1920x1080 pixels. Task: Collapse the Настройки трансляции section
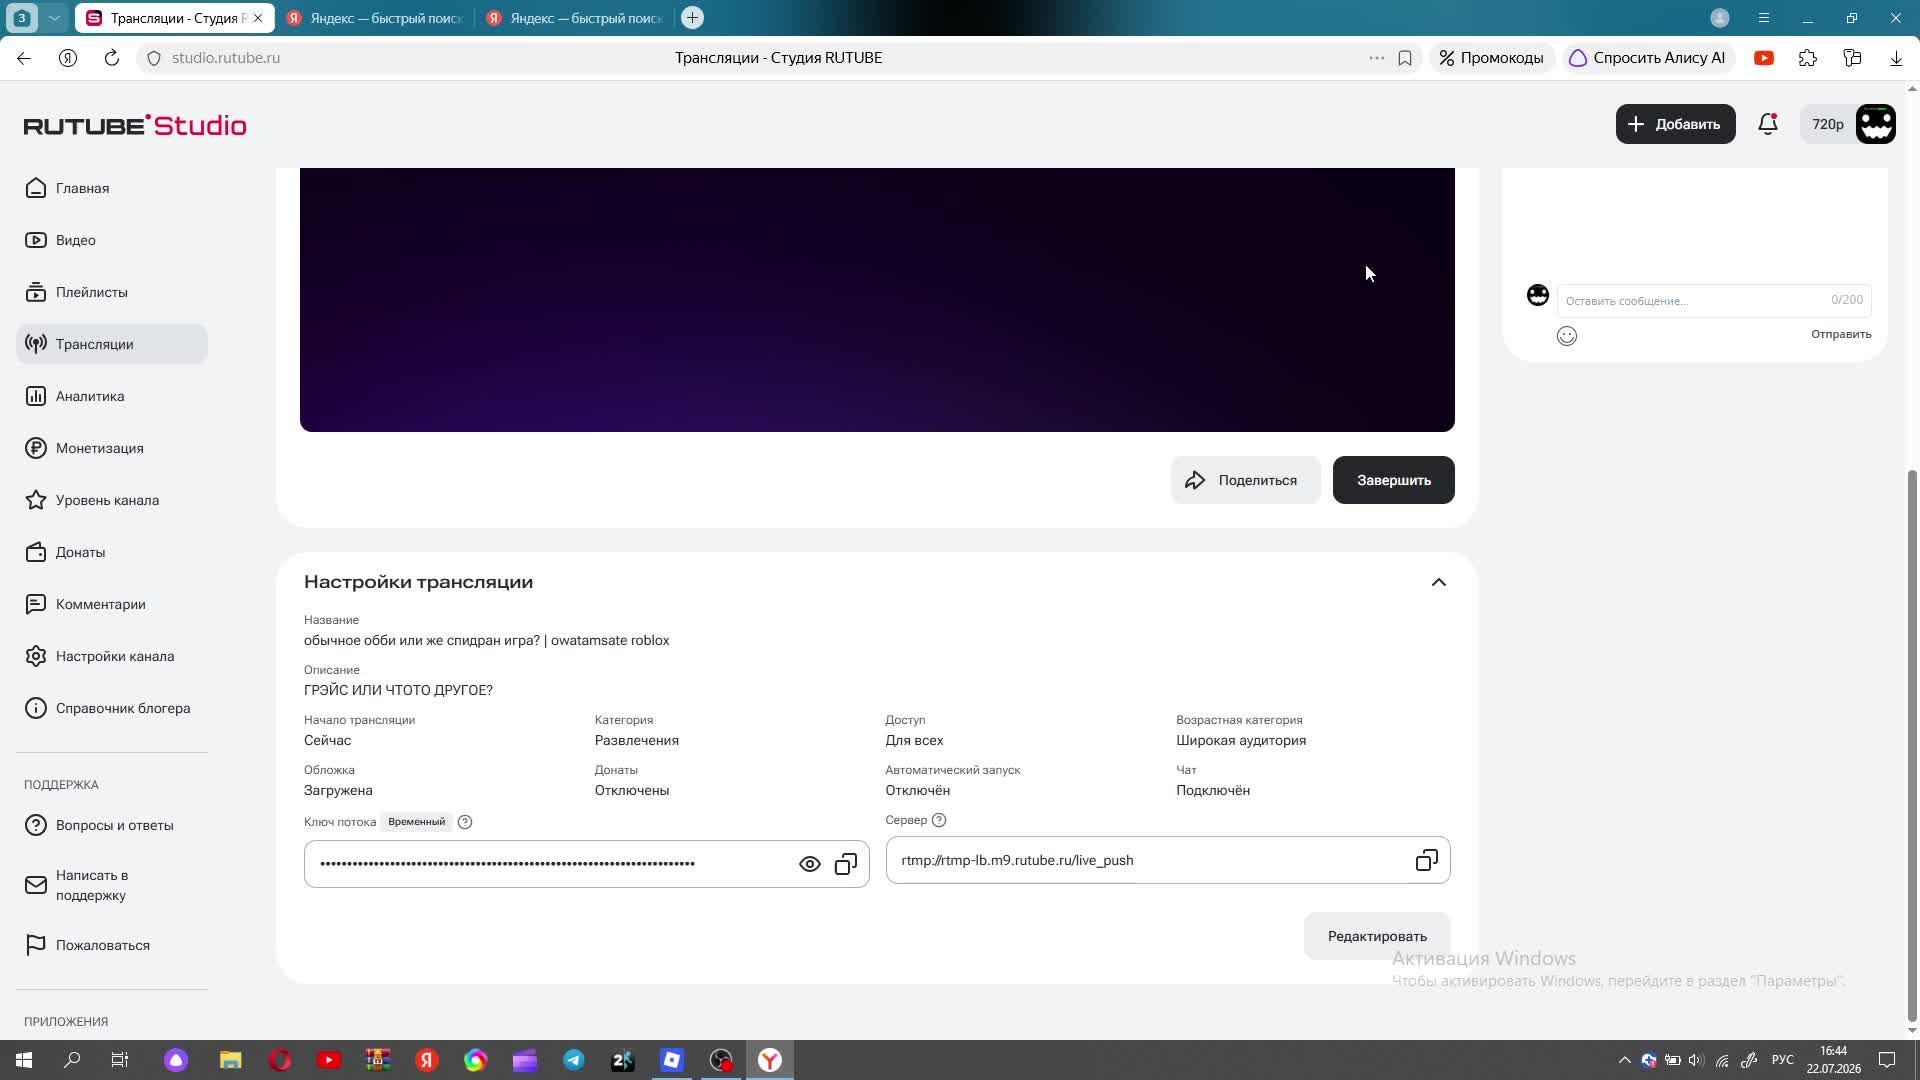pyautogui.click(x=1439, y=582)
